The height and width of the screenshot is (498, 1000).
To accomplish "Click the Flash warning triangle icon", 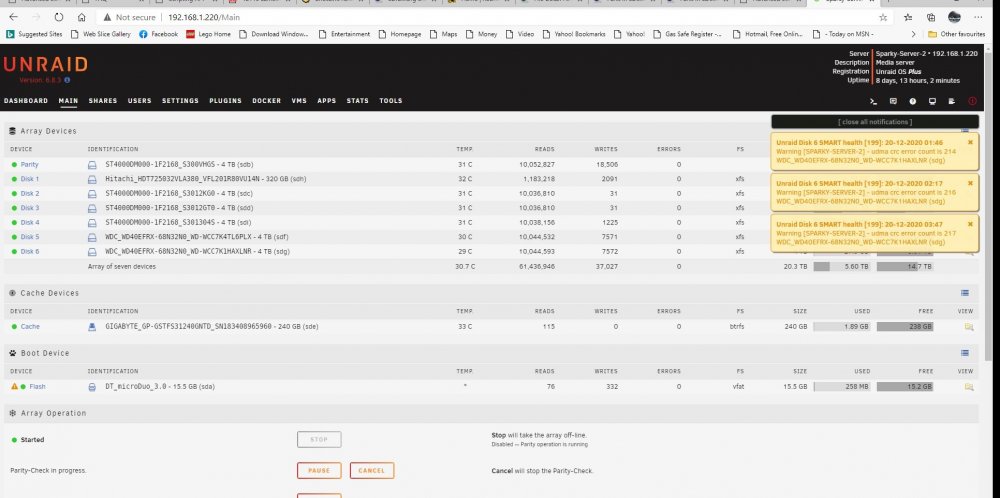I will (14, 386).
